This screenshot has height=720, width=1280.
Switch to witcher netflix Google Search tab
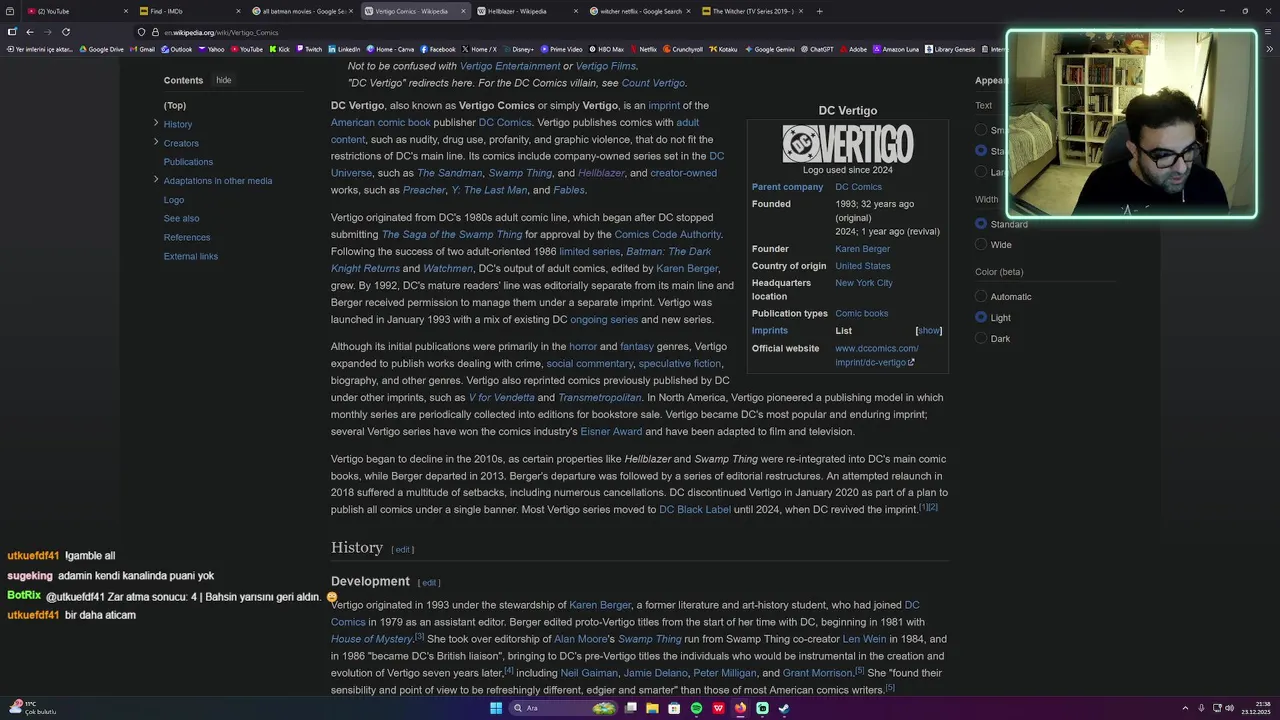coord(642,11)
